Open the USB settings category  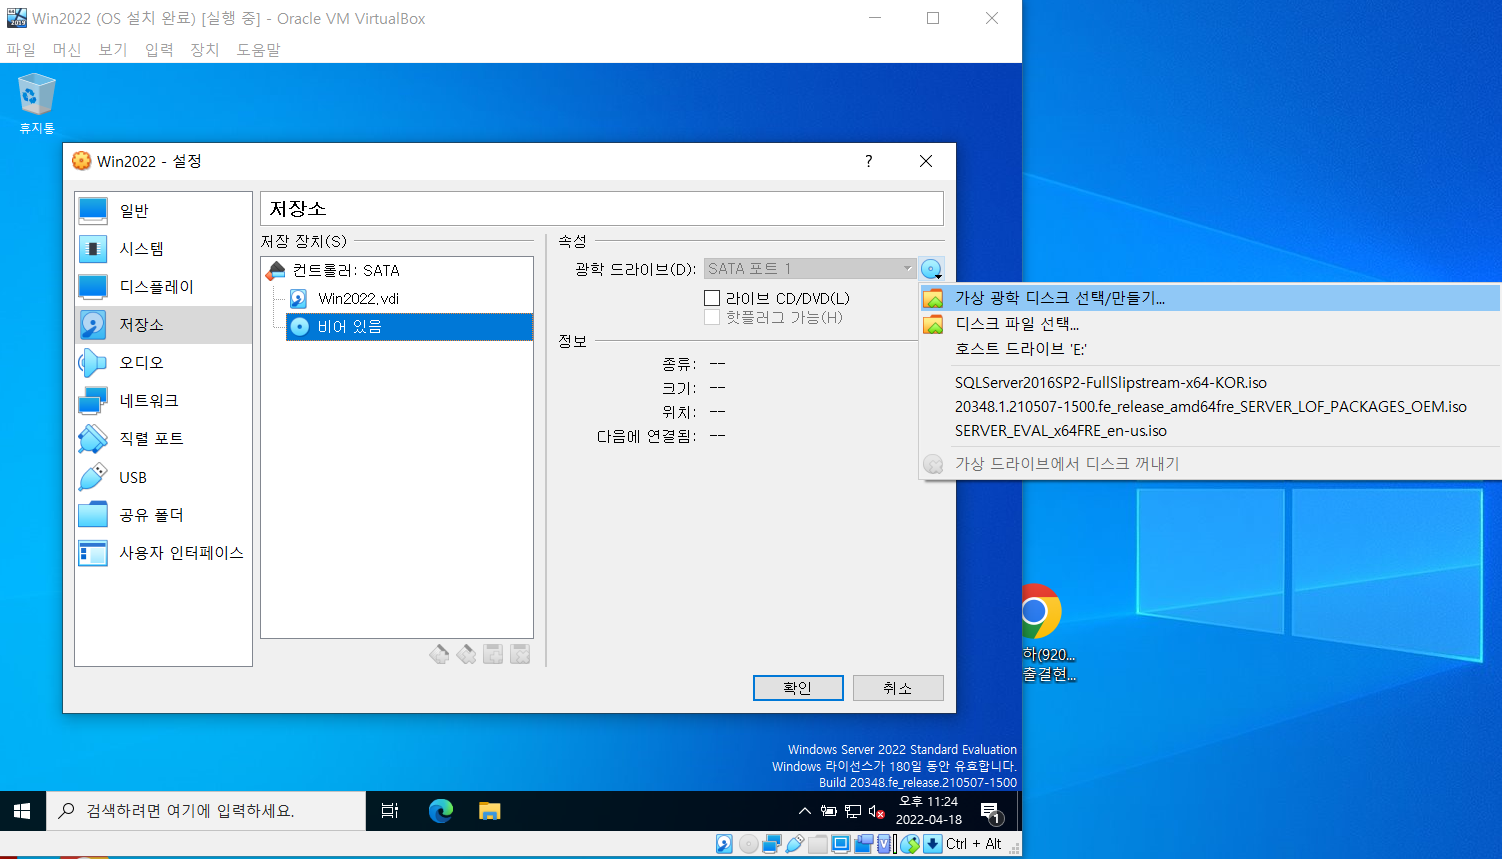(x=163, y=477)
